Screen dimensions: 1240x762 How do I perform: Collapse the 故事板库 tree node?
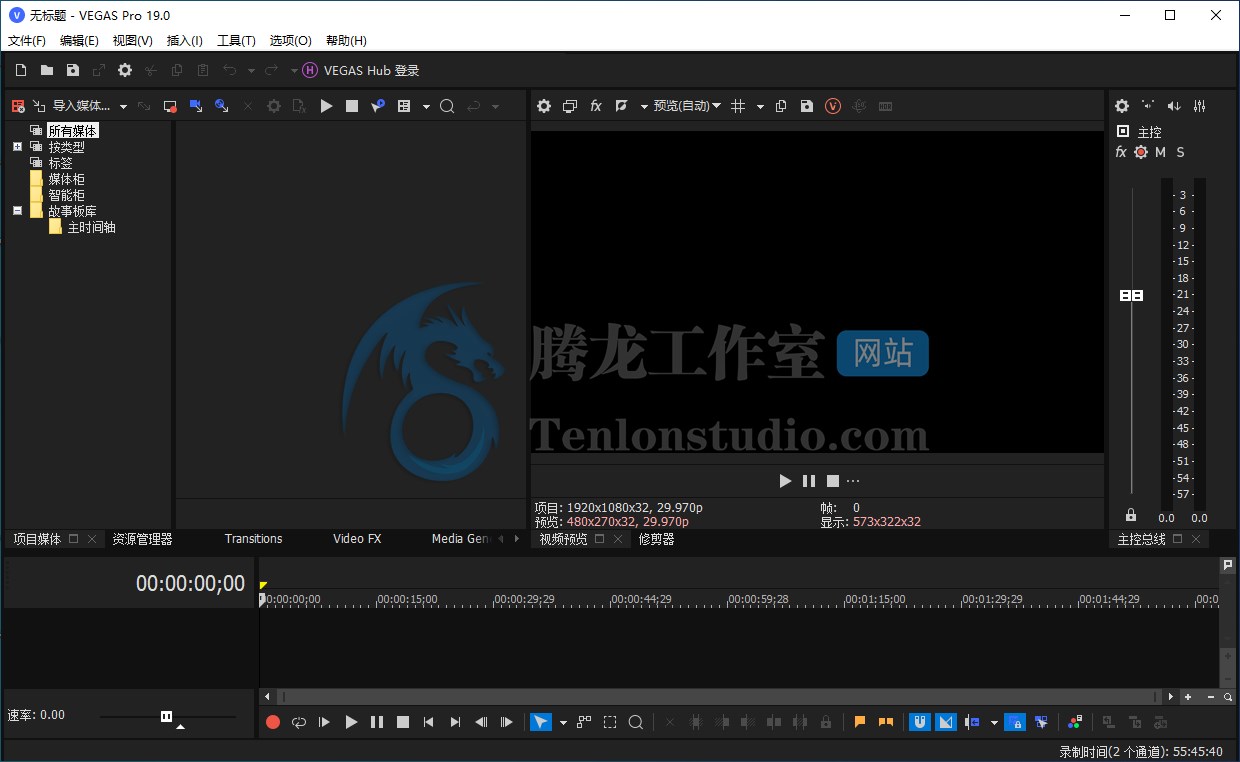(17, 211)
